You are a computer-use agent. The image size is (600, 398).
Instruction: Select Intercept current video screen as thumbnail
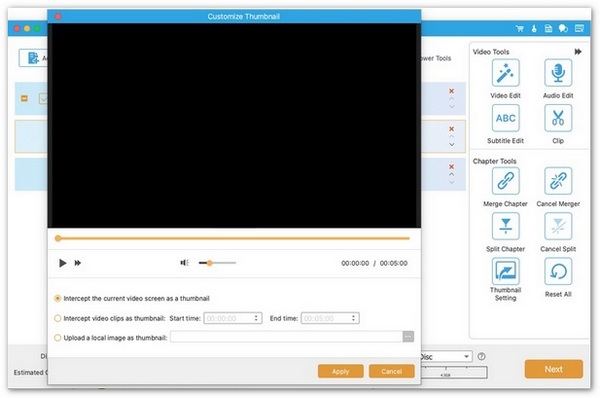point(57,298)
